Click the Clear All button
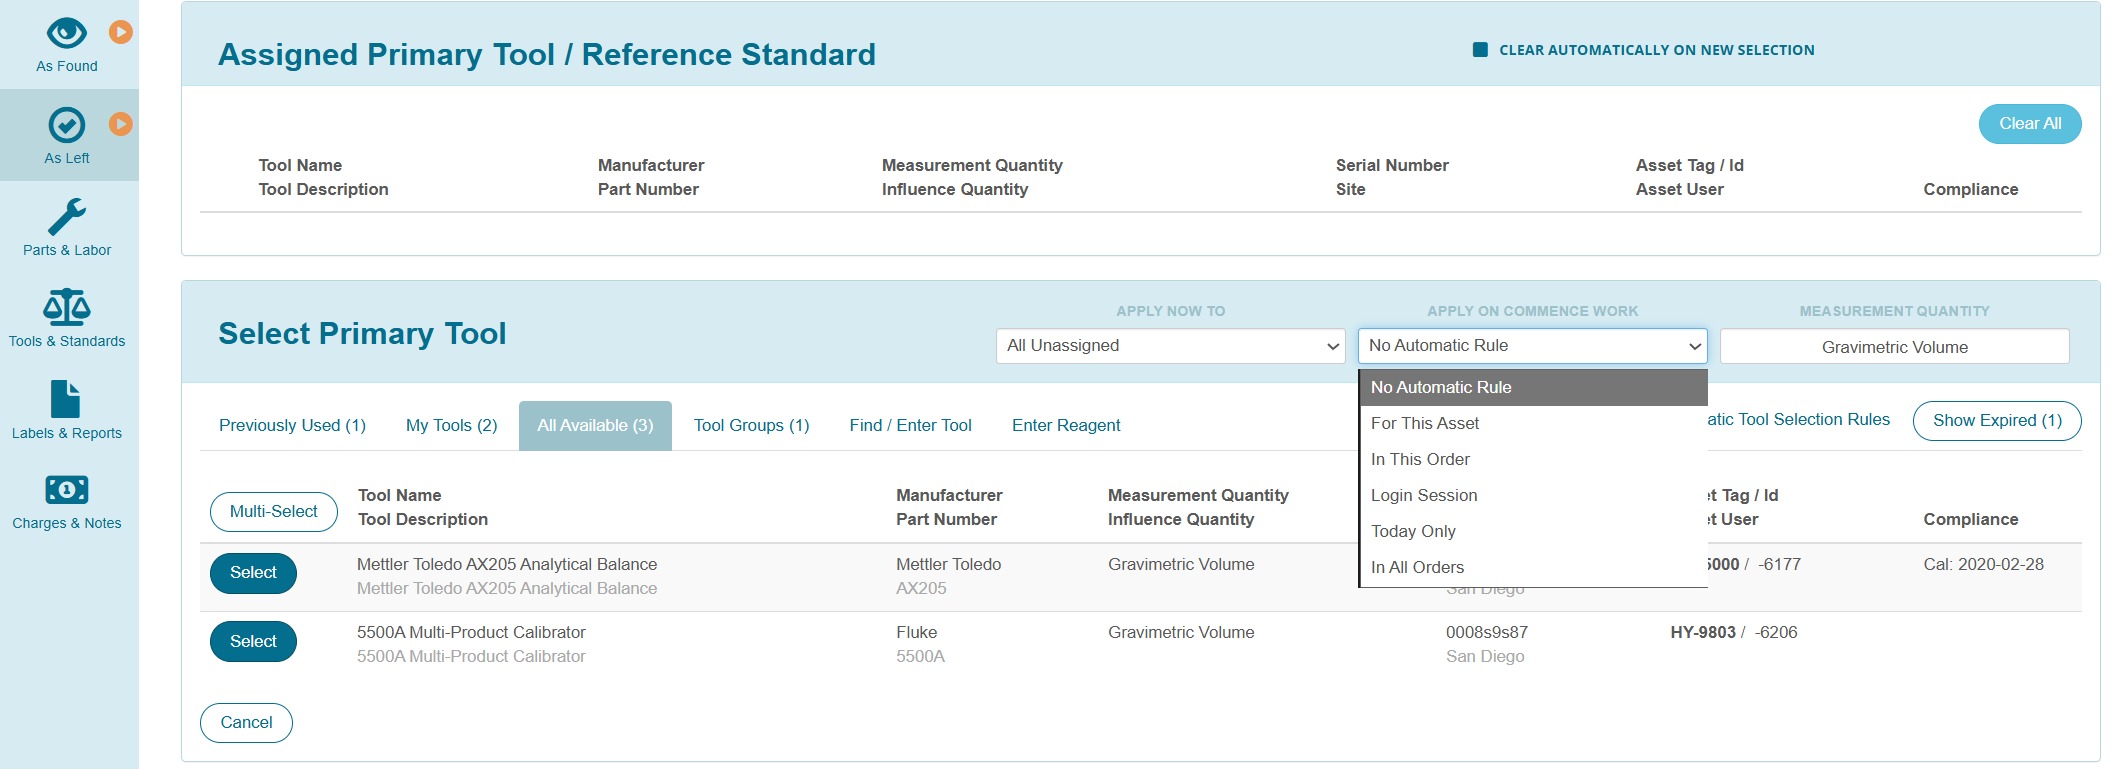The height and width of the screenshot is (769, 2113). click(2029, 124)
